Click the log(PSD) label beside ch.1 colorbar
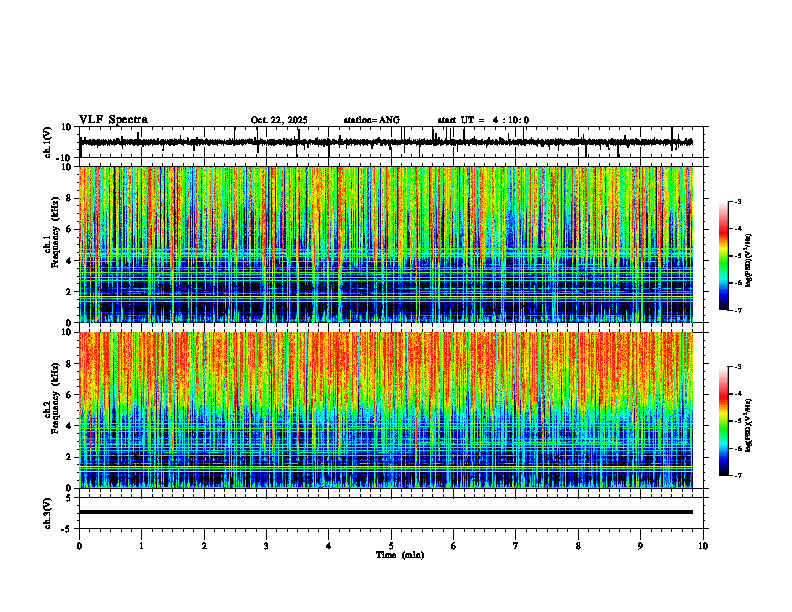Screen dimensions: 792x612 [749, 260]
